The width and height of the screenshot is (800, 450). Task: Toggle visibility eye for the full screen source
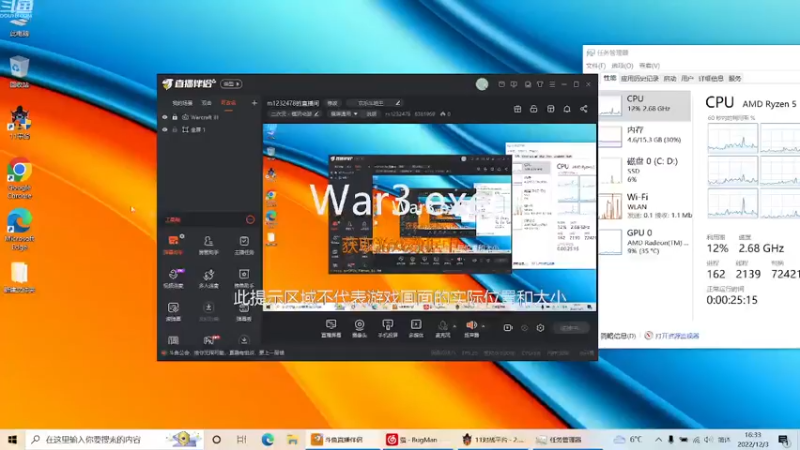165,130
